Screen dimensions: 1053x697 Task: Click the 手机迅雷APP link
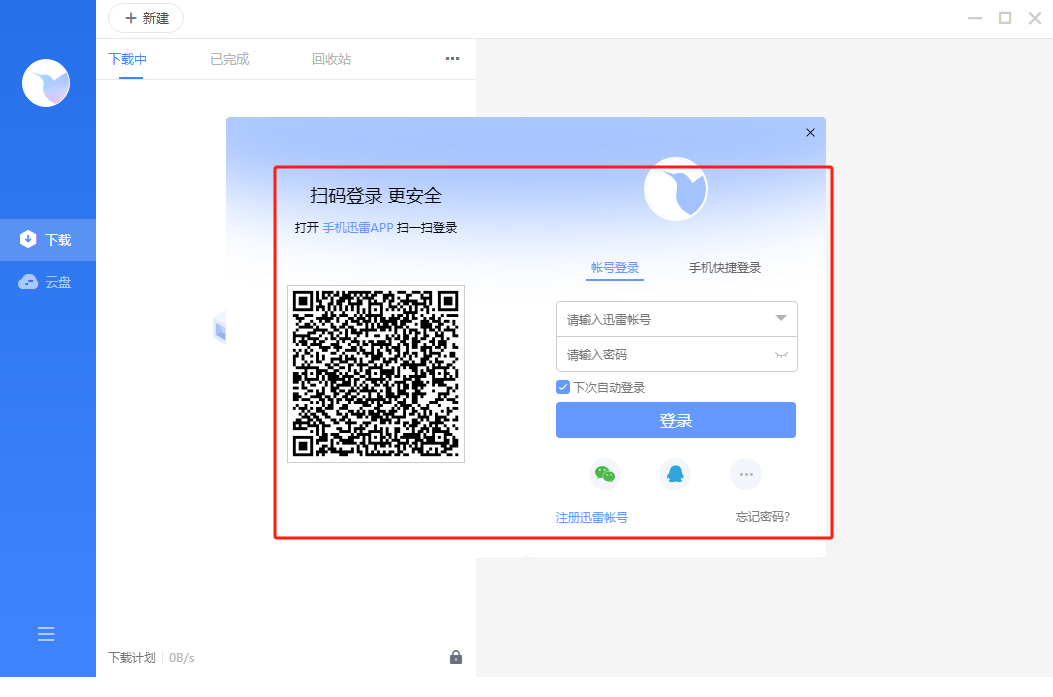pyautogui.click(x=358, y=228)
